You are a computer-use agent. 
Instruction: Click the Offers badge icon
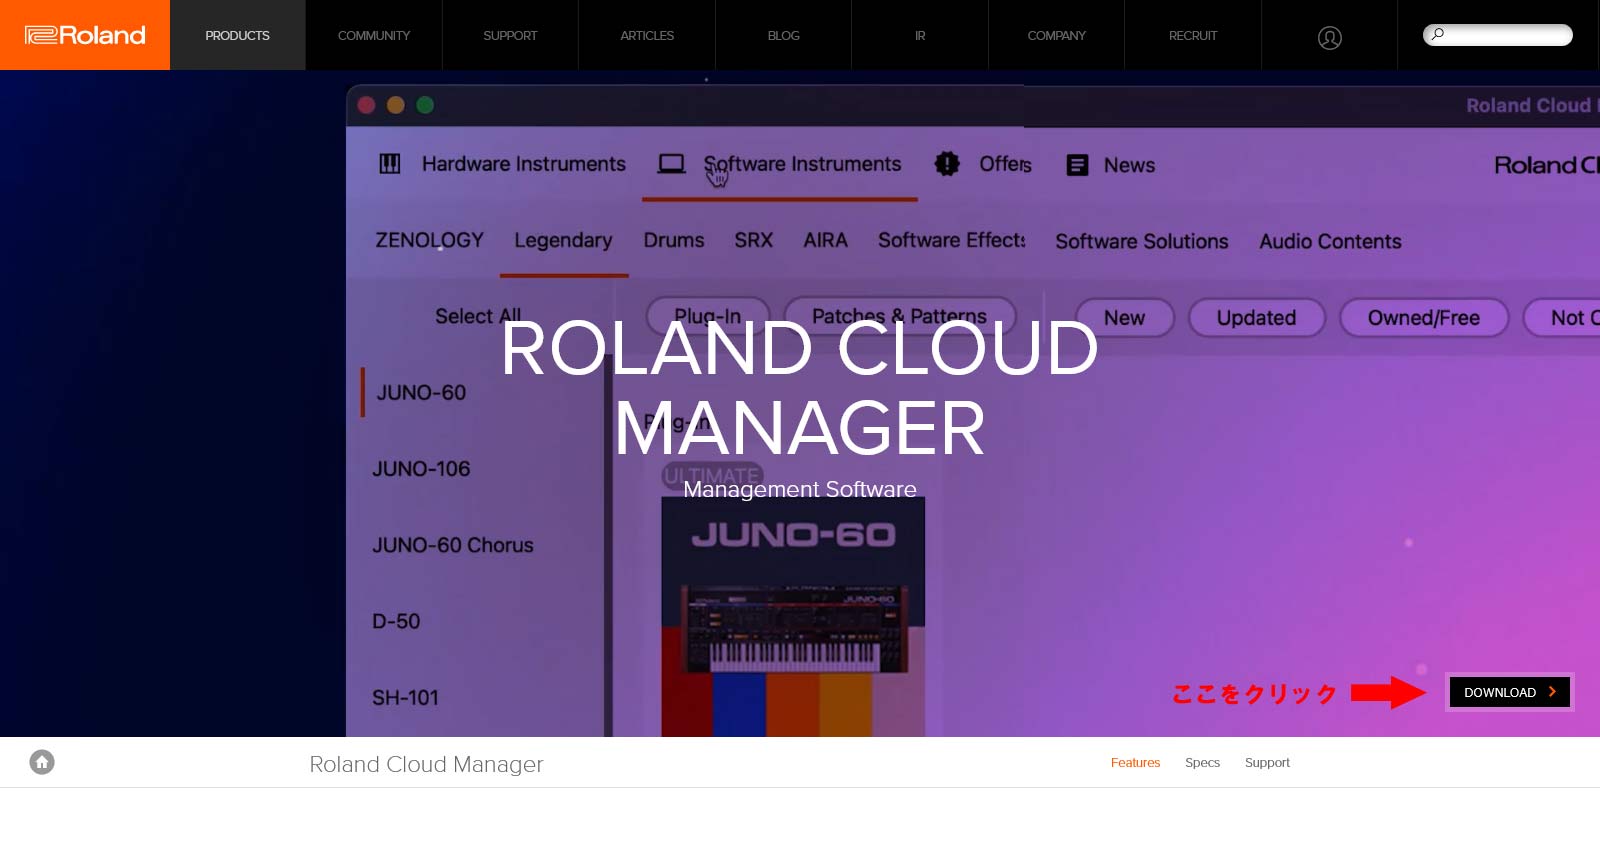(946, 164)
